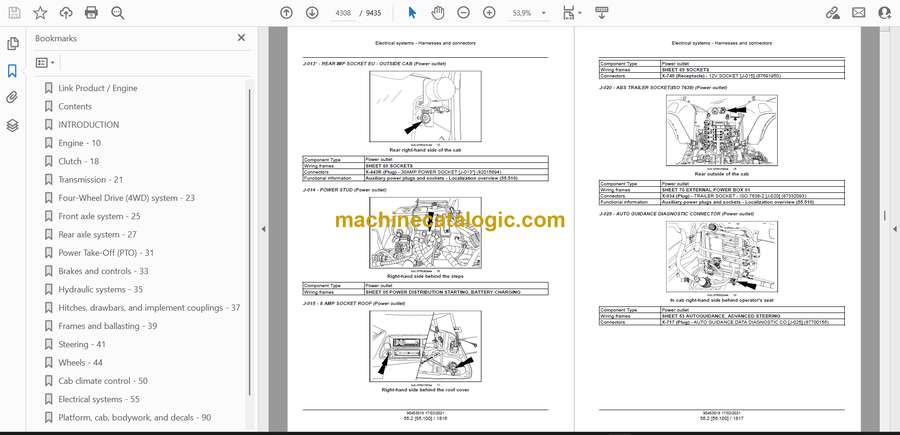Click the bookmark ribbon icon beside Wheels - 44
The image size is (900, 435).
[x=49, y=363]
